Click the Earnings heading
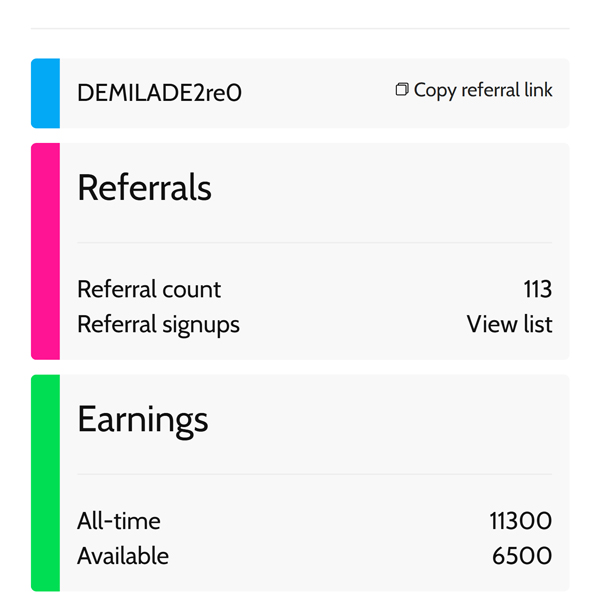Image resolution: width=600 pixels, height=600 pixels. (142, 419)
